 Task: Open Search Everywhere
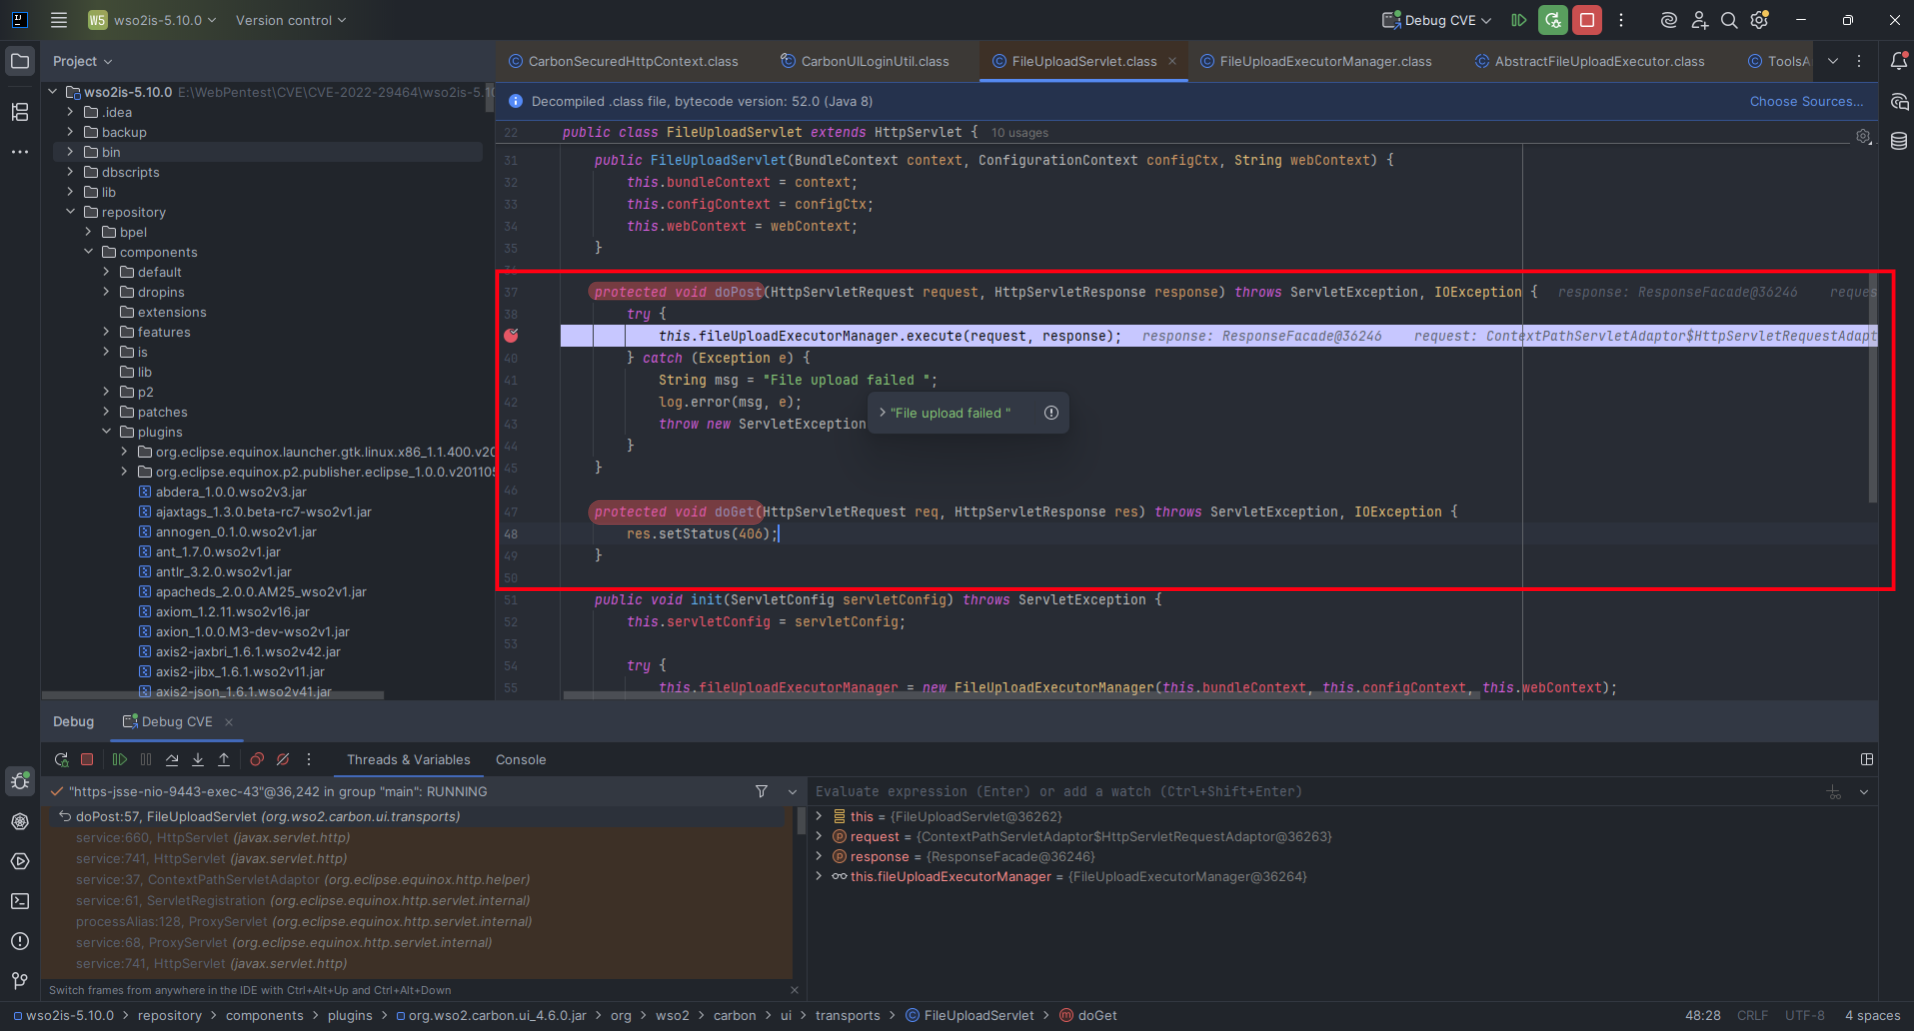(x=1729, y=20)
